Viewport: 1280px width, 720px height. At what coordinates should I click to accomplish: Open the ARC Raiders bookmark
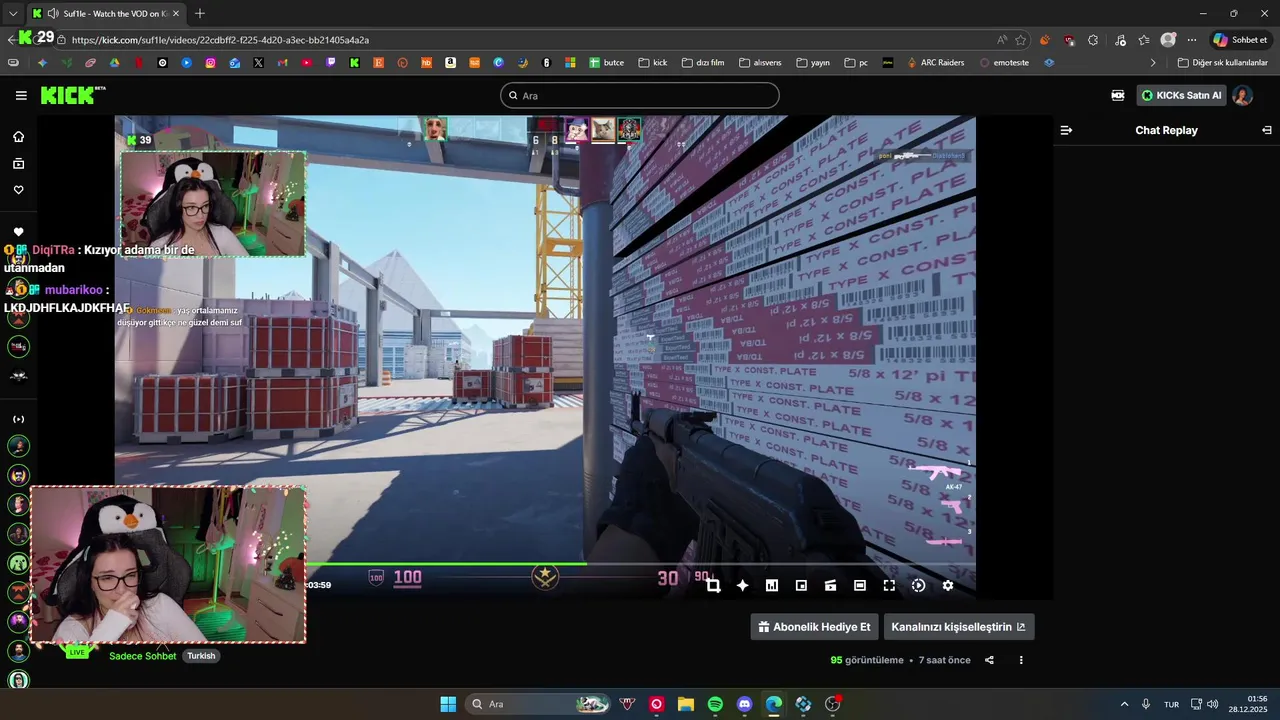pyautogui.click(x=935, y=62)
